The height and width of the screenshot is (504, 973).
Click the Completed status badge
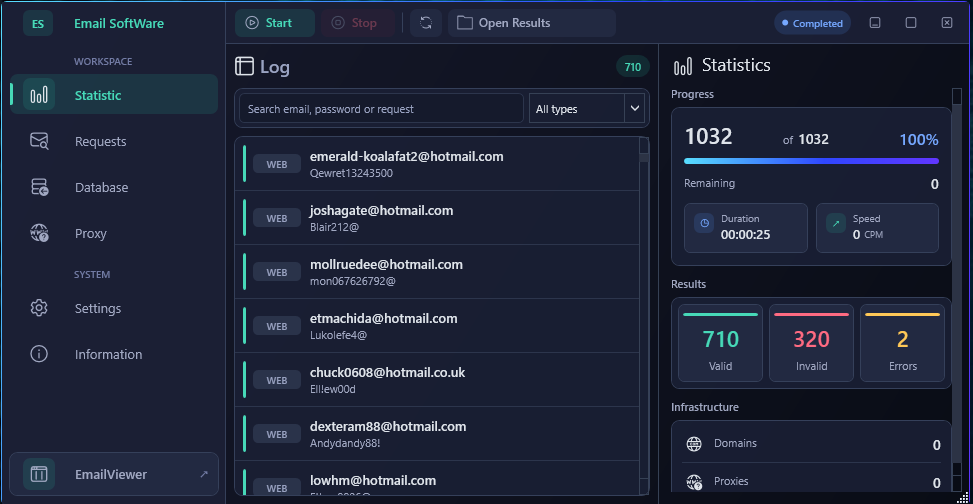click(x=812, y=23)
